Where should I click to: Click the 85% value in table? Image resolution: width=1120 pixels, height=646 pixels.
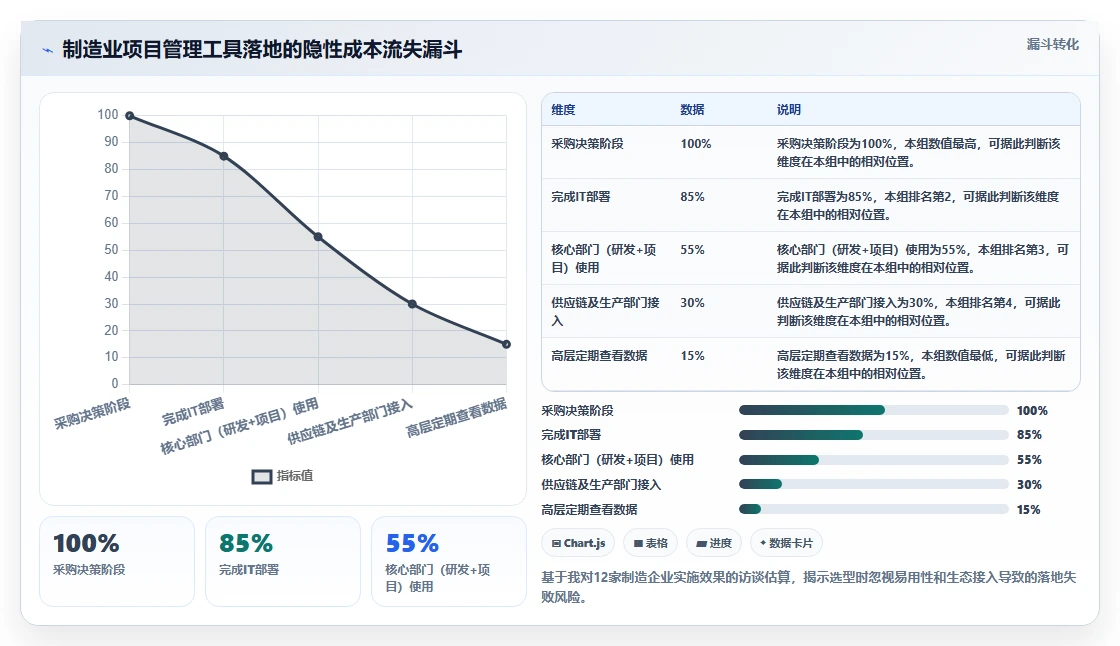692,197
